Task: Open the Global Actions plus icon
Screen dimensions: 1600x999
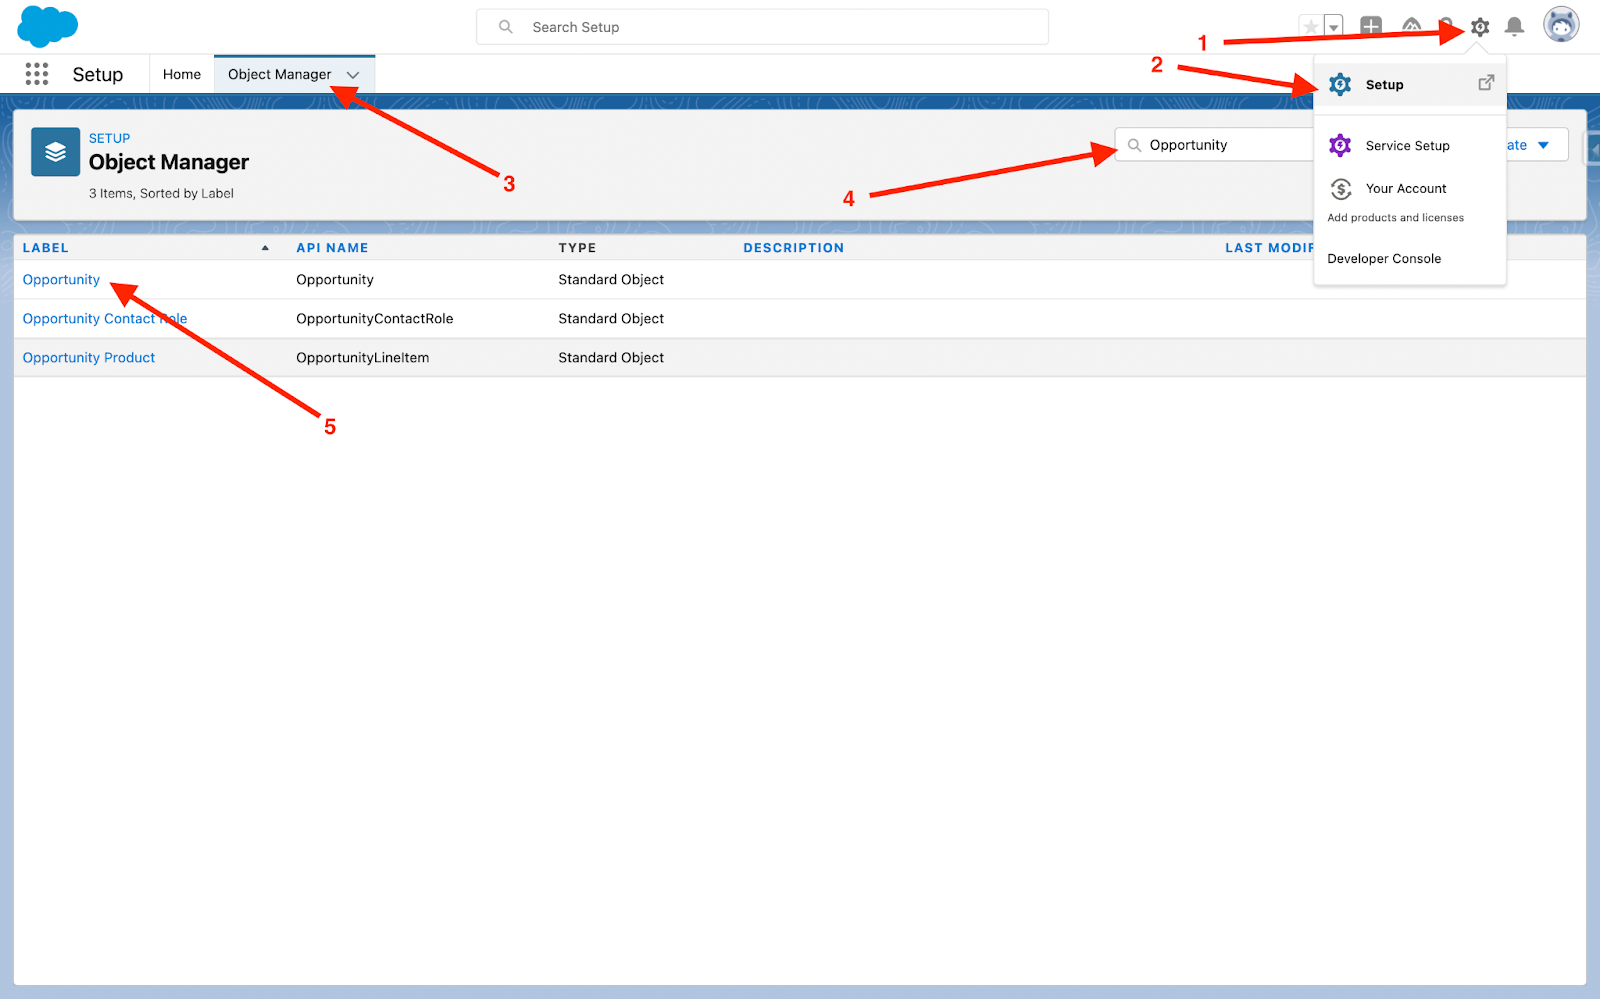Action: [1371, 27]
